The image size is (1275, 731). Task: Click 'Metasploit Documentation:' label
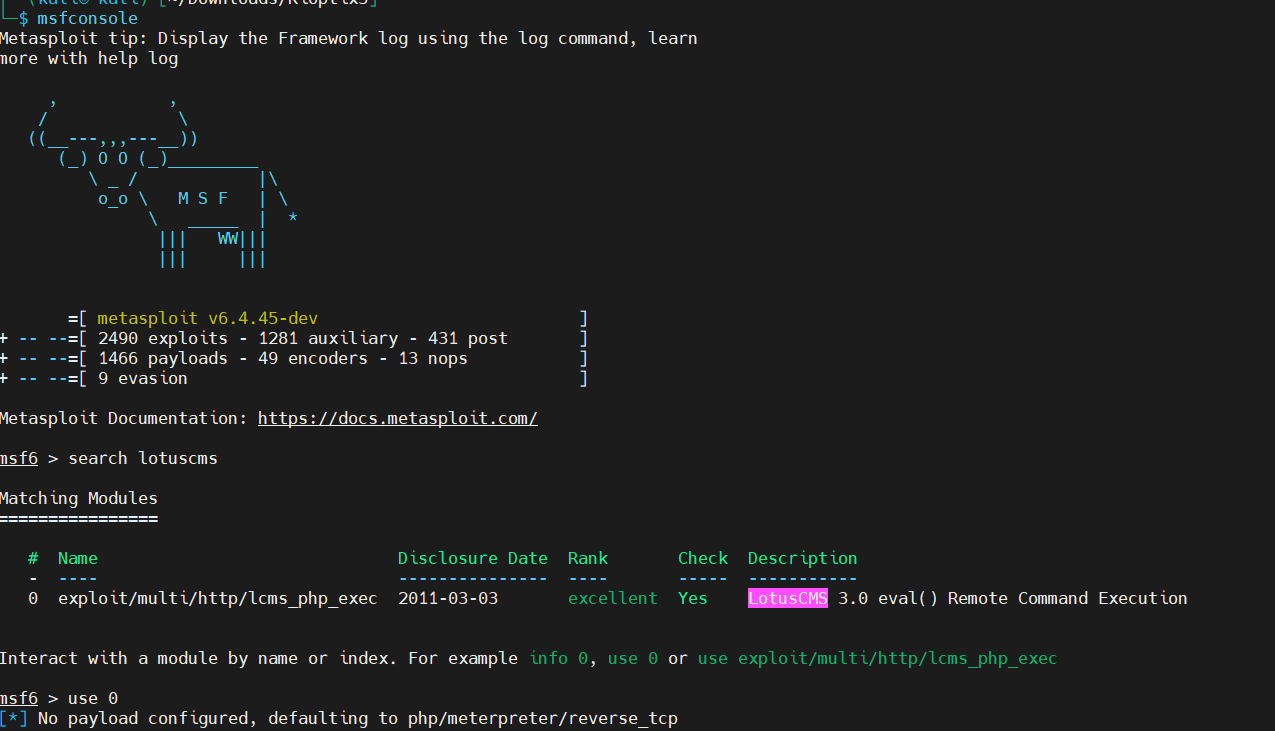tap(124, 418)
